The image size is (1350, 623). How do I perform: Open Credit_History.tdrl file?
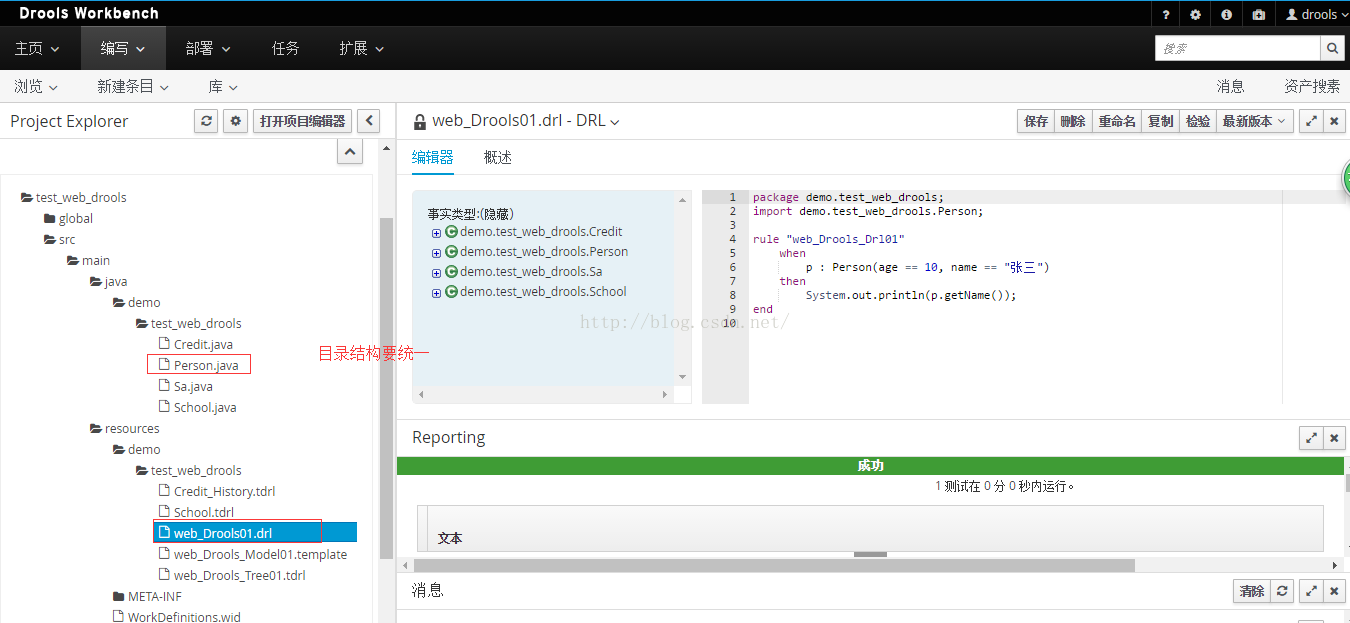tap(217, 491)
